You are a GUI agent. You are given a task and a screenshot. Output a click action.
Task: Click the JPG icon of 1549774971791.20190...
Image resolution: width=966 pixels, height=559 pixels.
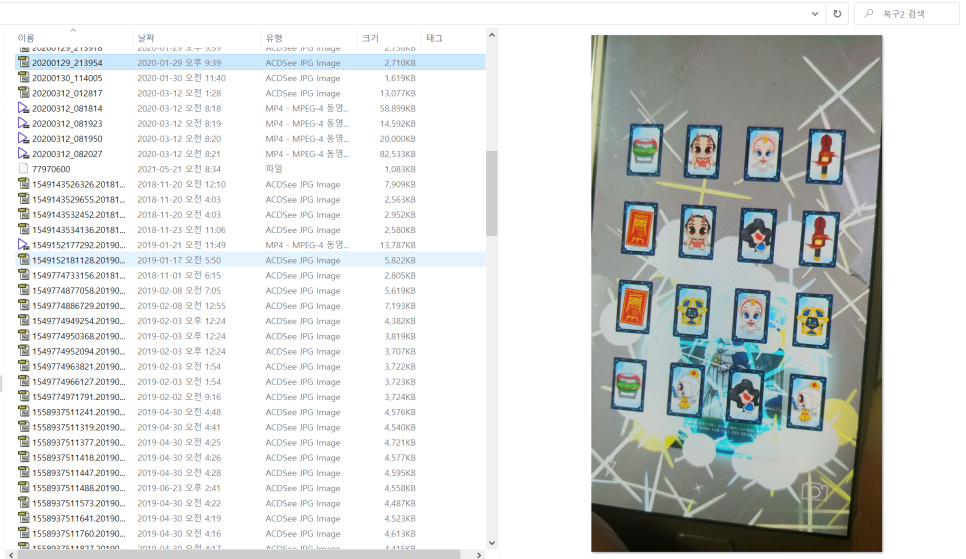[23, 396]
